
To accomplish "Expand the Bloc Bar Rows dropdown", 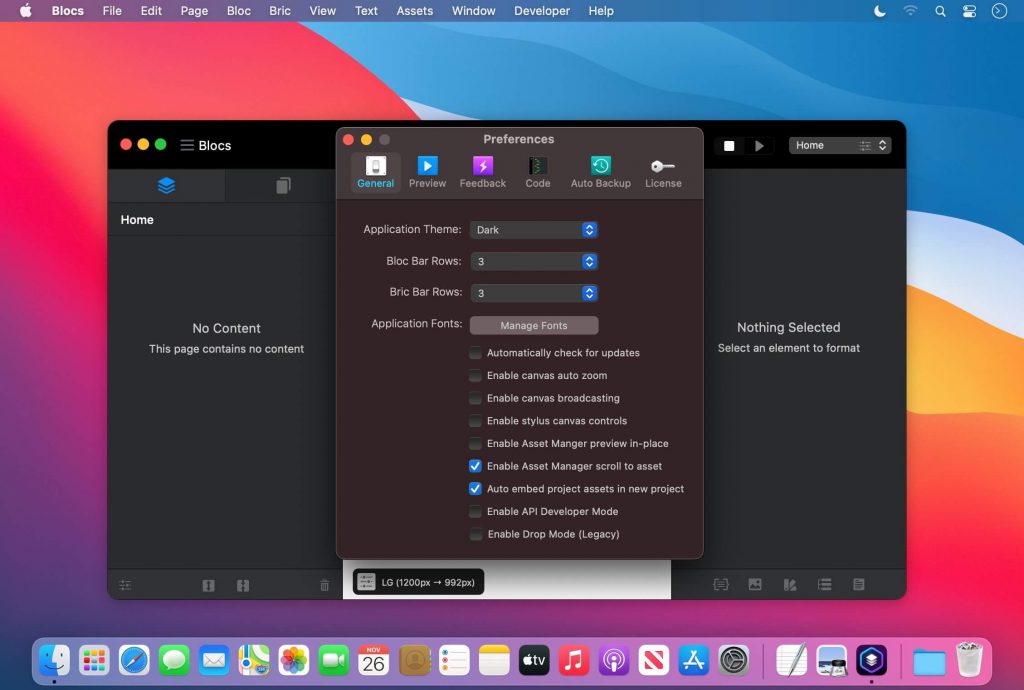I will pos(534,261).
